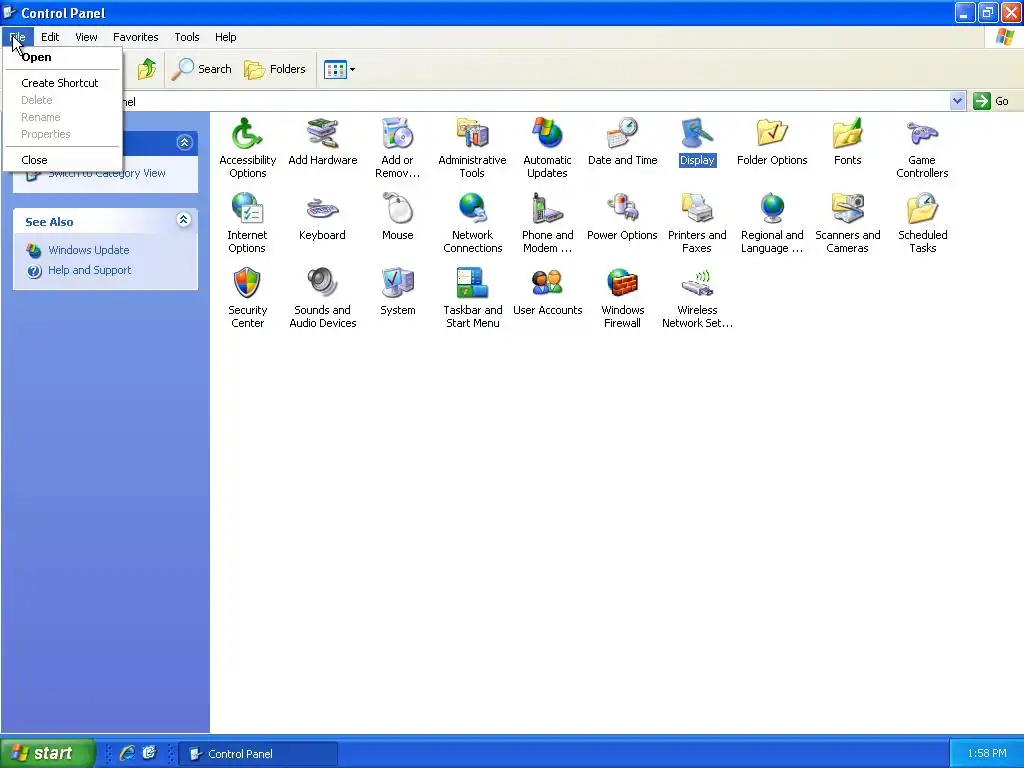Open the Tools menu

point(187,37)
